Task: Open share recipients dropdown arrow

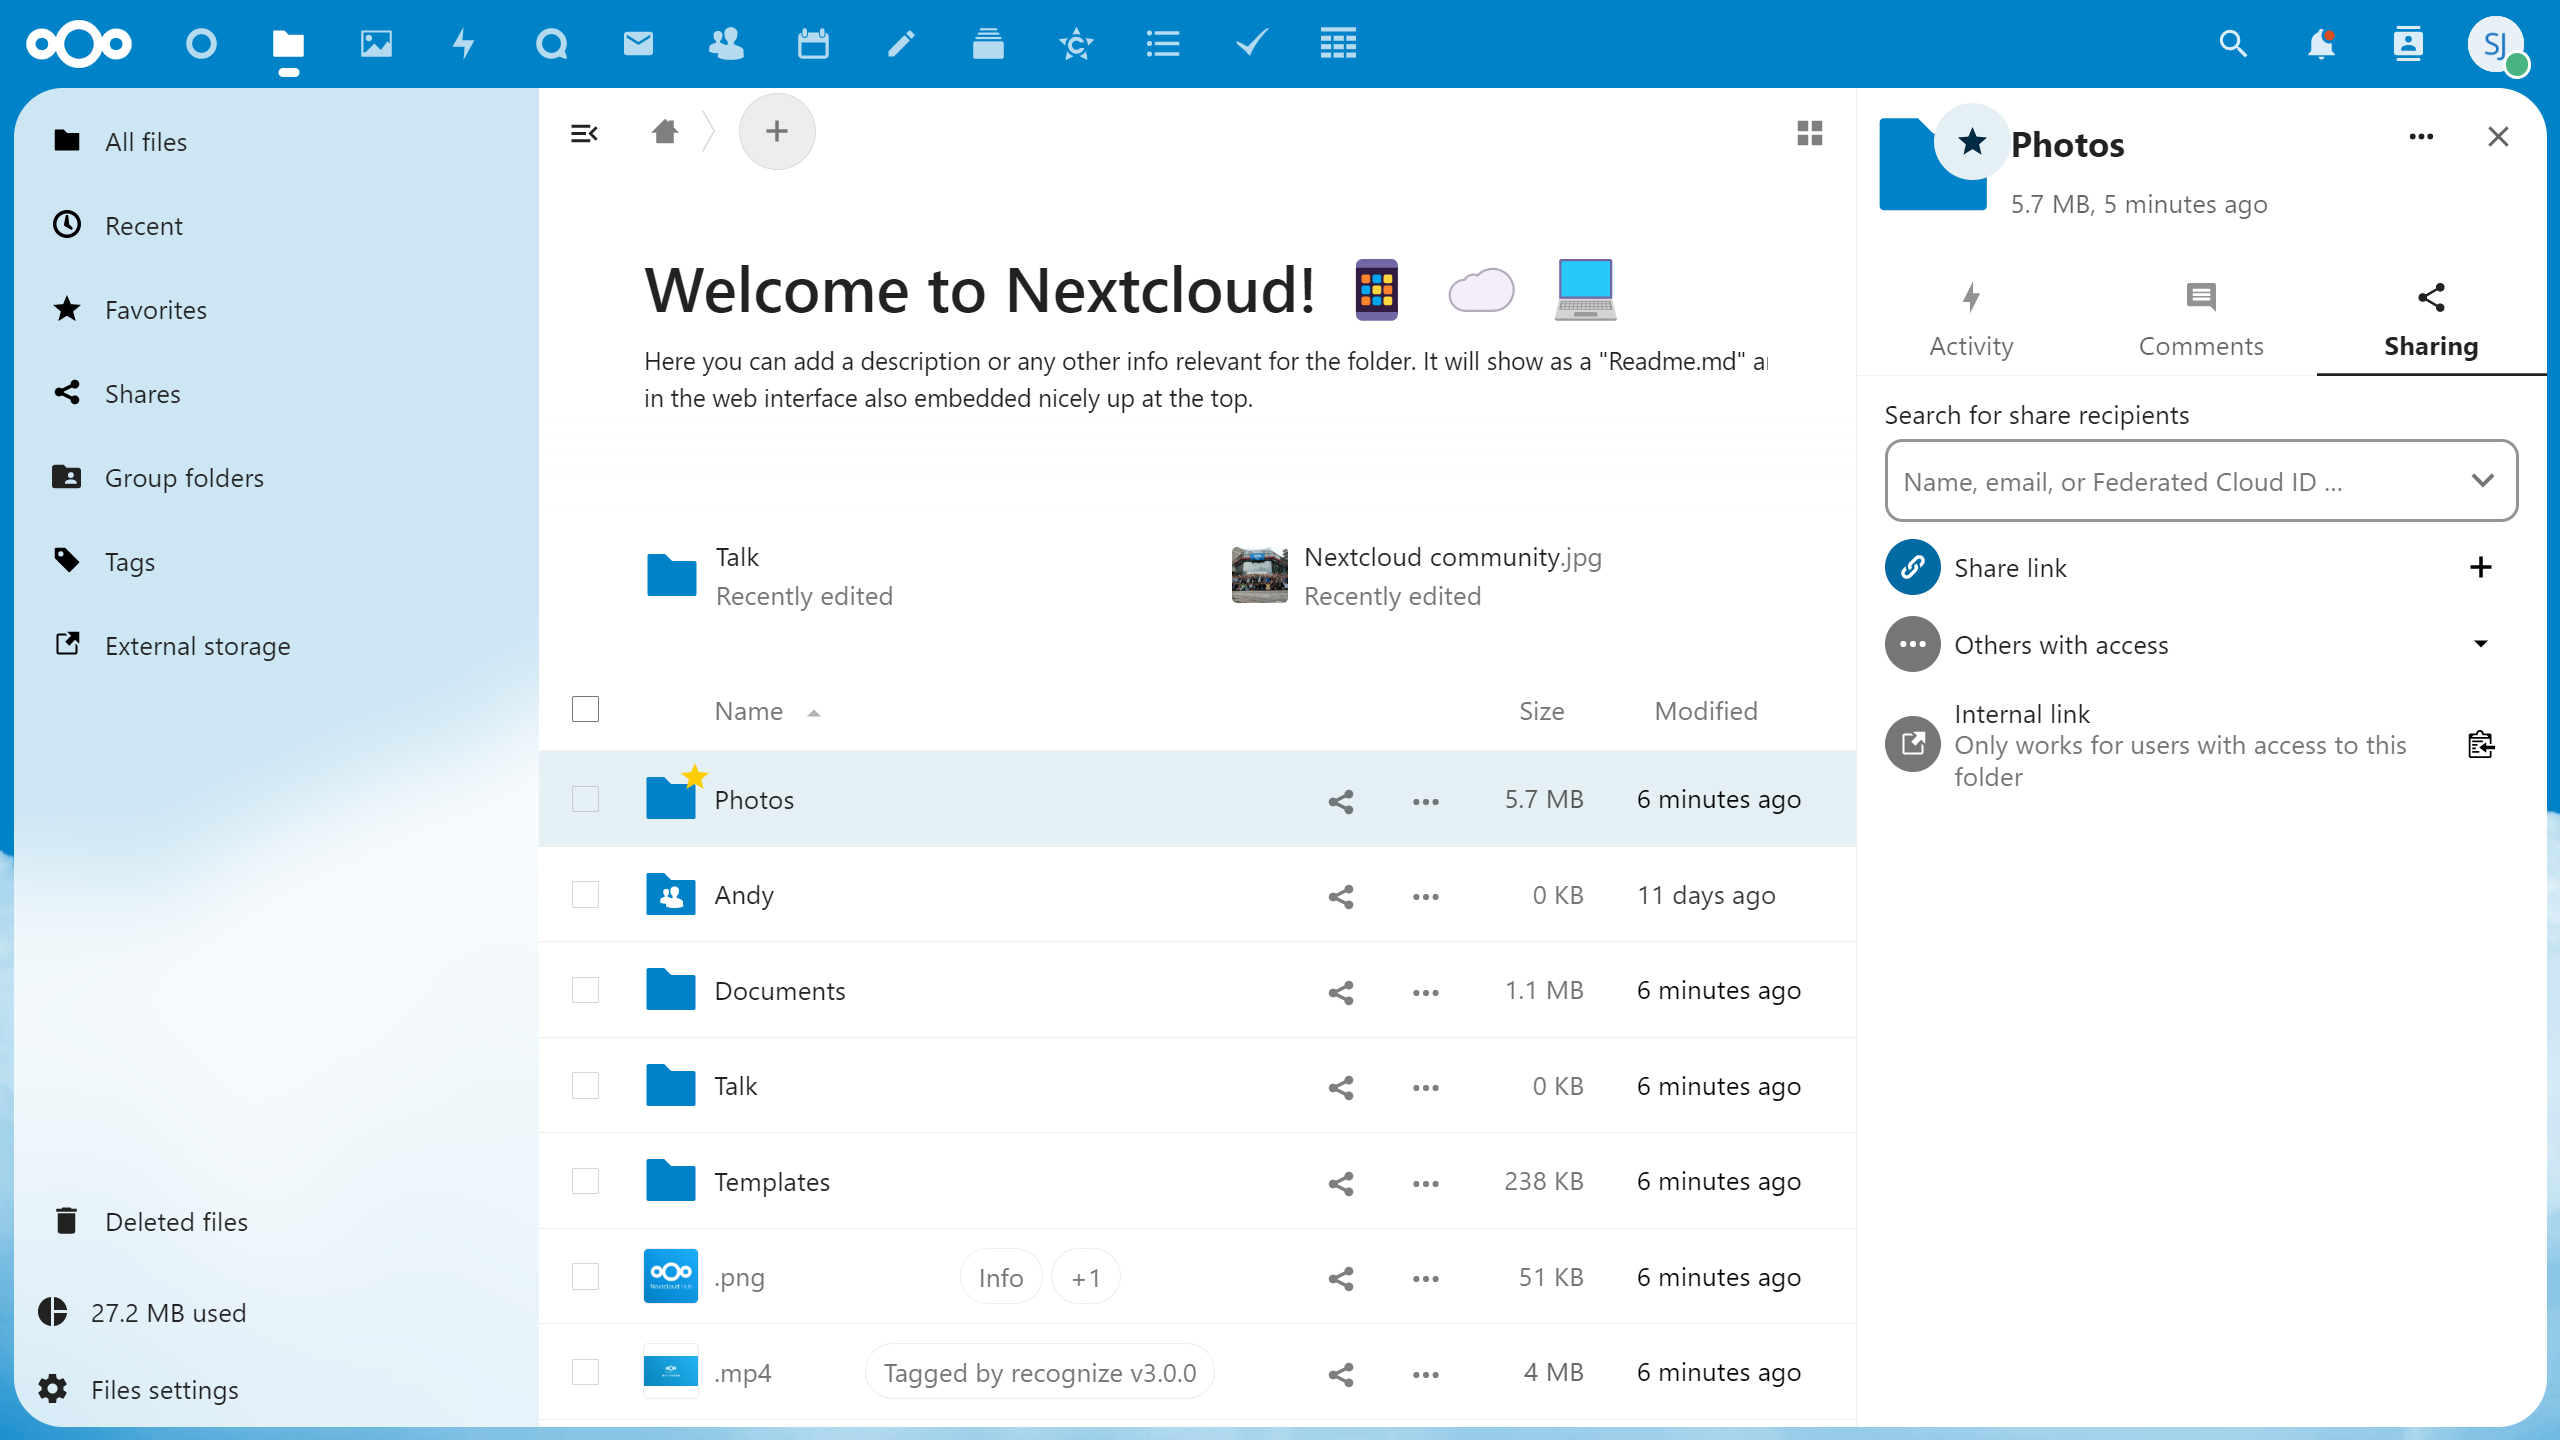Action: [2481, 481]
